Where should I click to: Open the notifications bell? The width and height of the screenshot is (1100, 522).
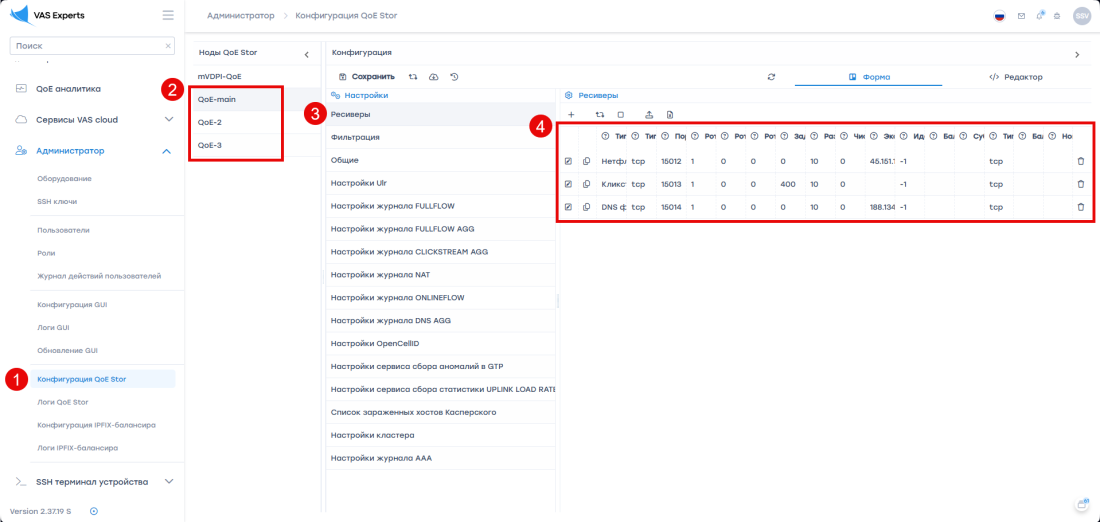tap(1039, 16)
